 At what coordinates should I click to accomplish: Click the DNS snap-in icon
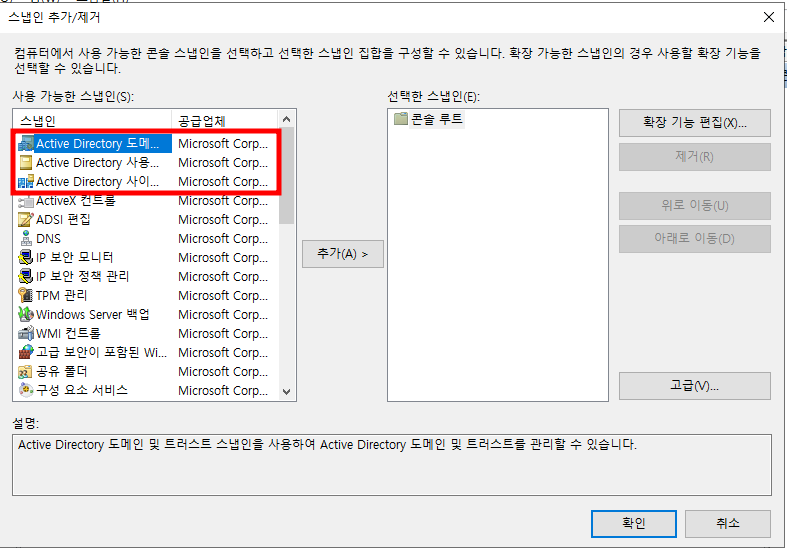(26, 238)
